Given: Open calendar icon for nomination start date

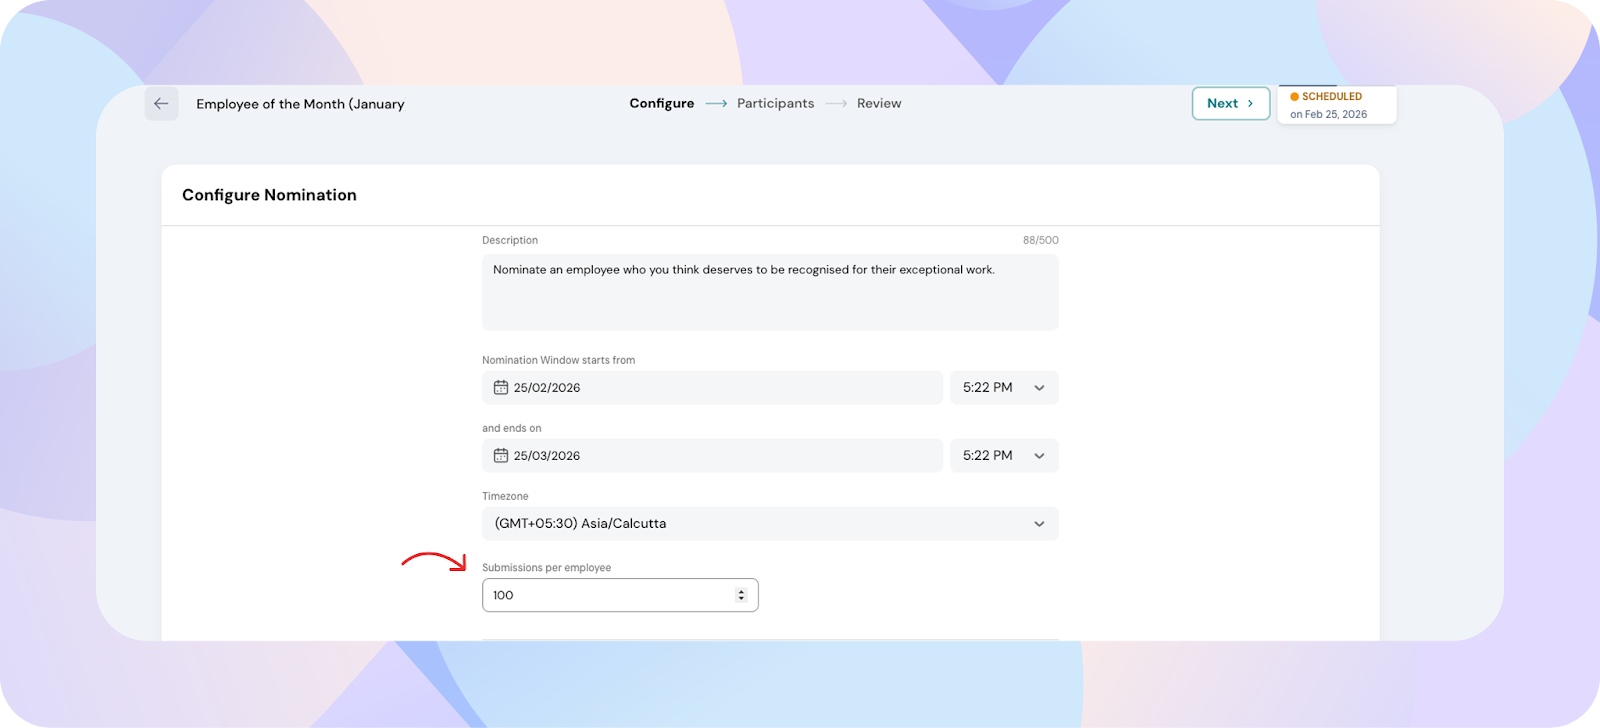Looking at the screenshot, I should 501,388.
